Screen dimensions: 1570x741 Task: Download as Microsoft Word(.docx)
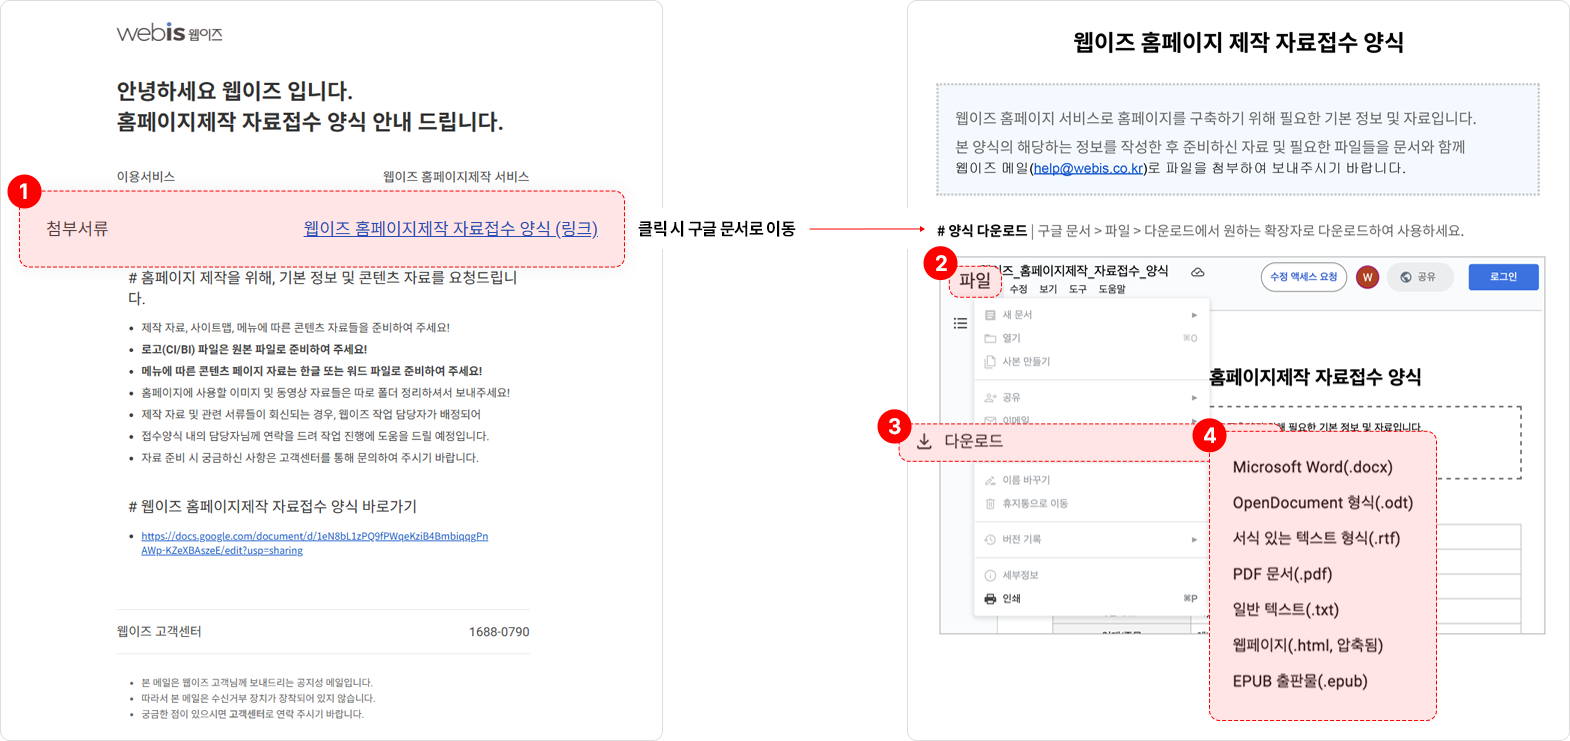[1312, 467]
